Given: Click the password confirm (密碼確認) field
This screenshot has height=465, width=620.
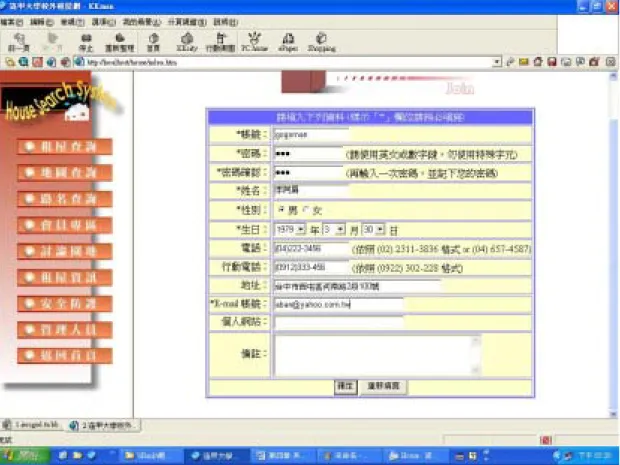Looking at the screenshot, I should pos(308,172).
